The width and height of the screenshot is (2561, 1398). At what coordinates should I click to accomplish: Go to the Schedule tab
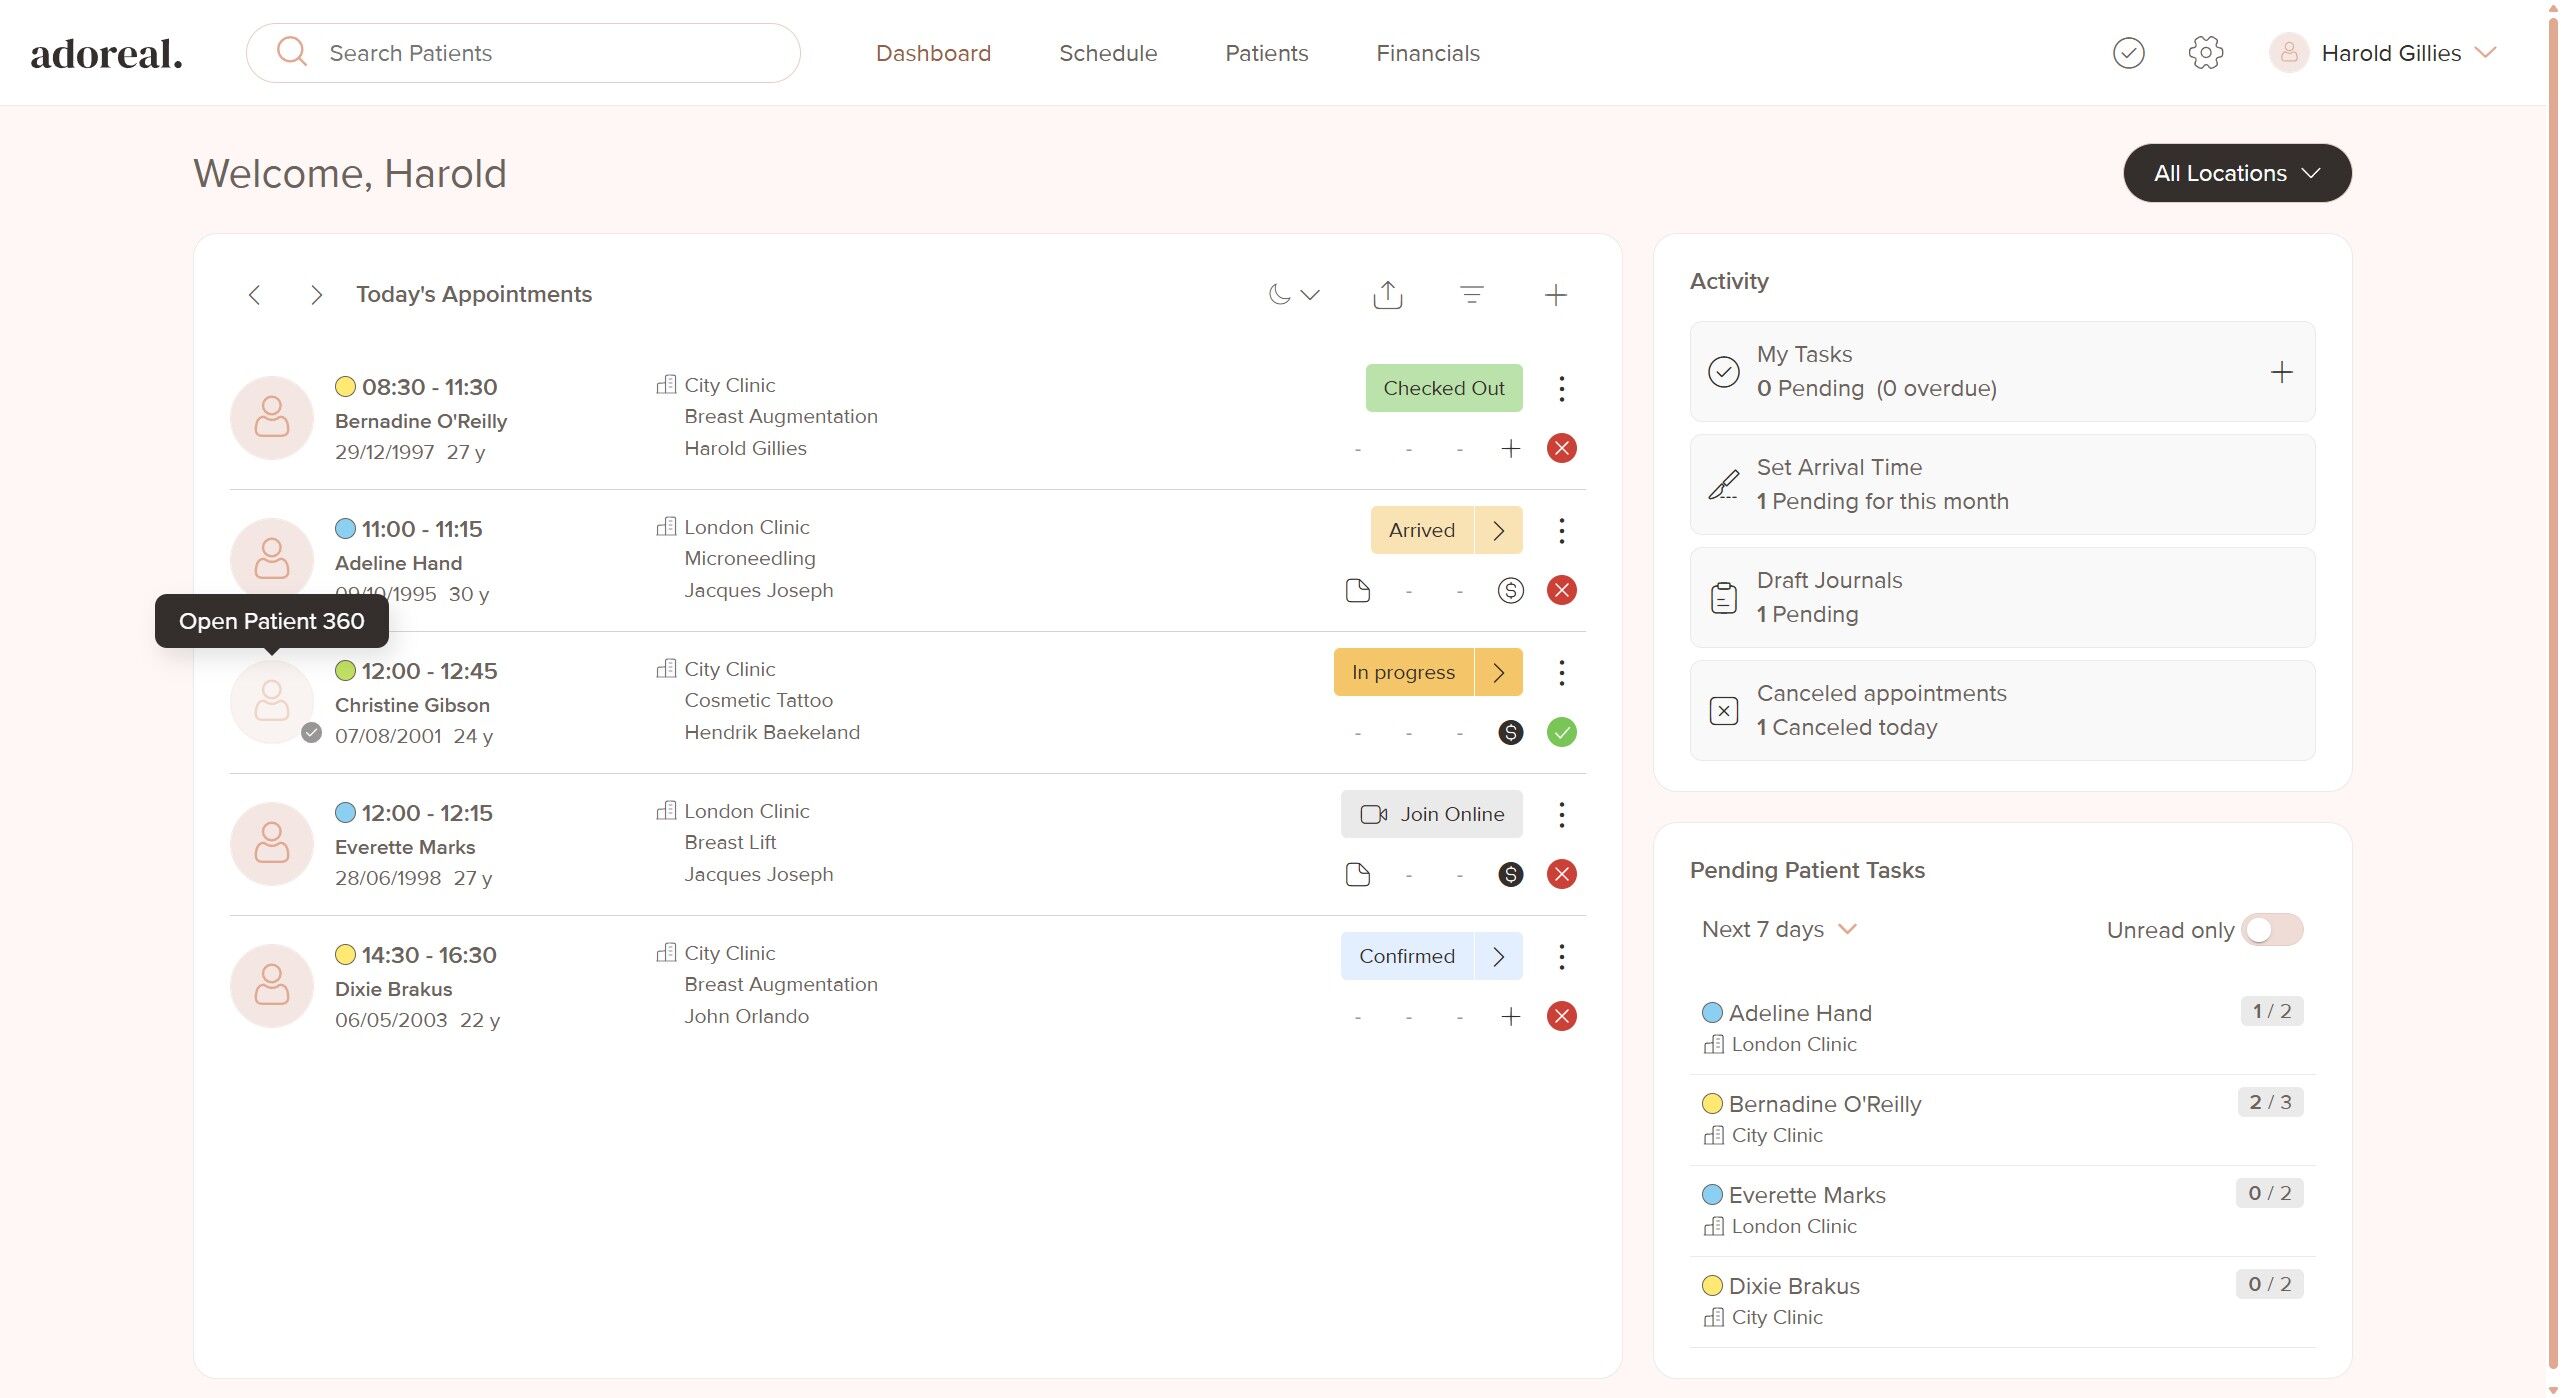pyautogui.click(x=1108, y=53)
